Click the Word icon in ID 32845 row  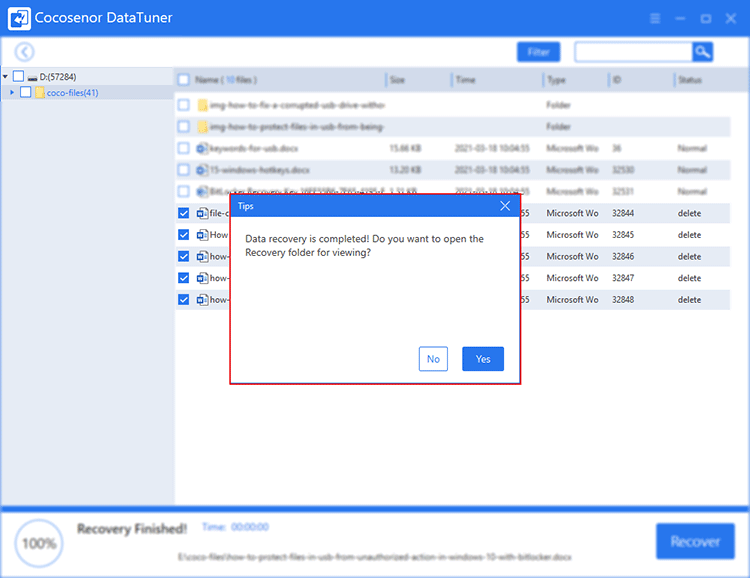(202, 234)
